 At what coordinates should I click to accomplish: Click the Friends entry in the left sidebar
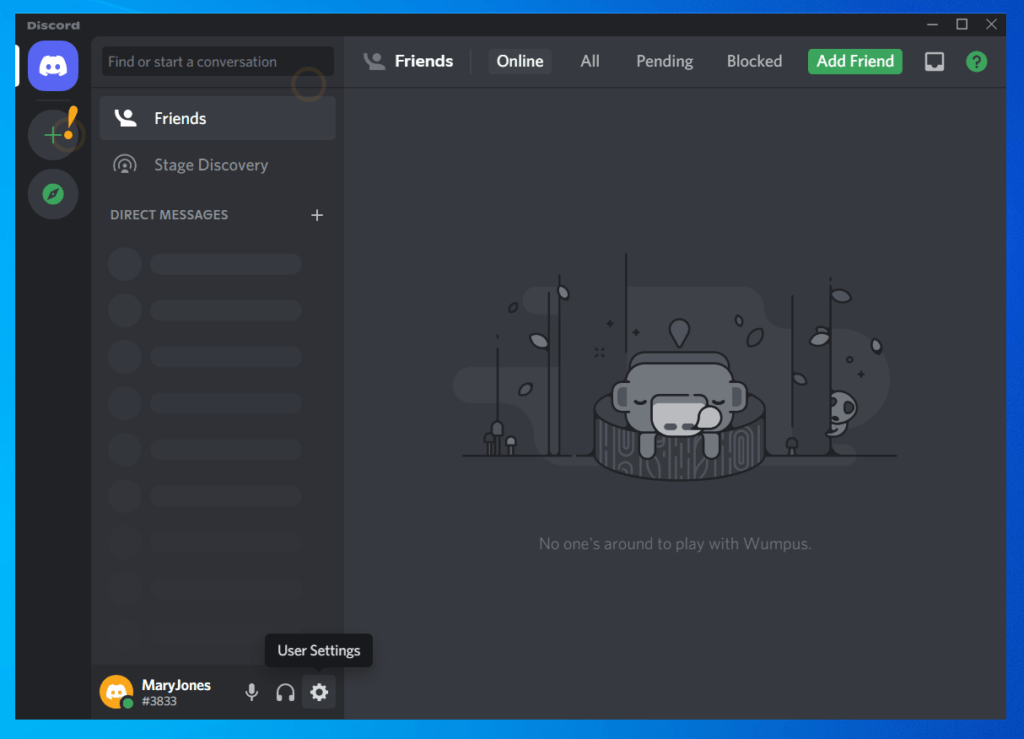coord(180,117)
